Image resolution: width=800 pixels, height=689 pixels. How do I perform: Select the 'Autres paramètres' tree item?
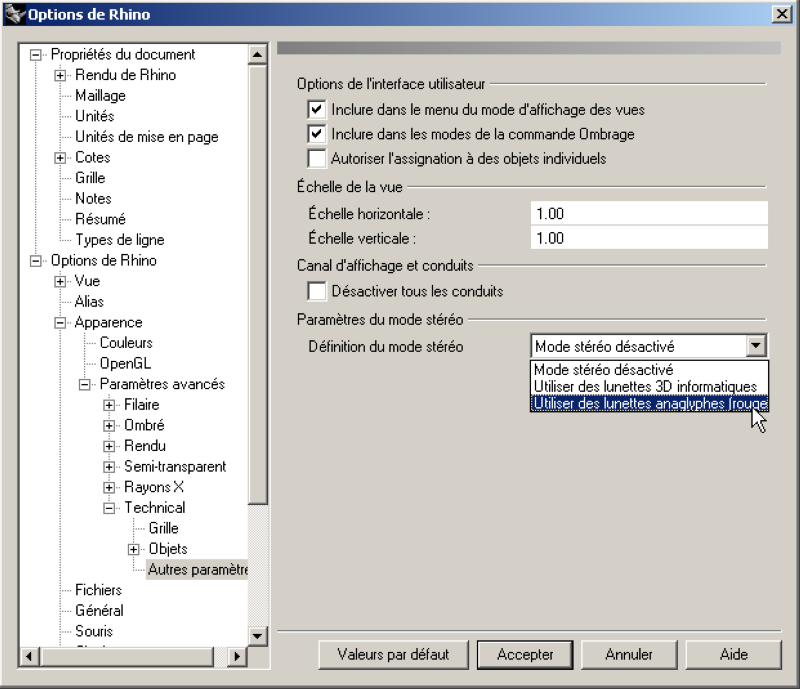pos(197,570)
